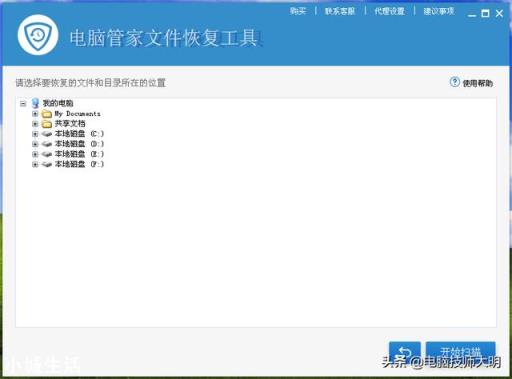Click the 本地磁盘 (D:) drive icon

[x=47, y=144]
